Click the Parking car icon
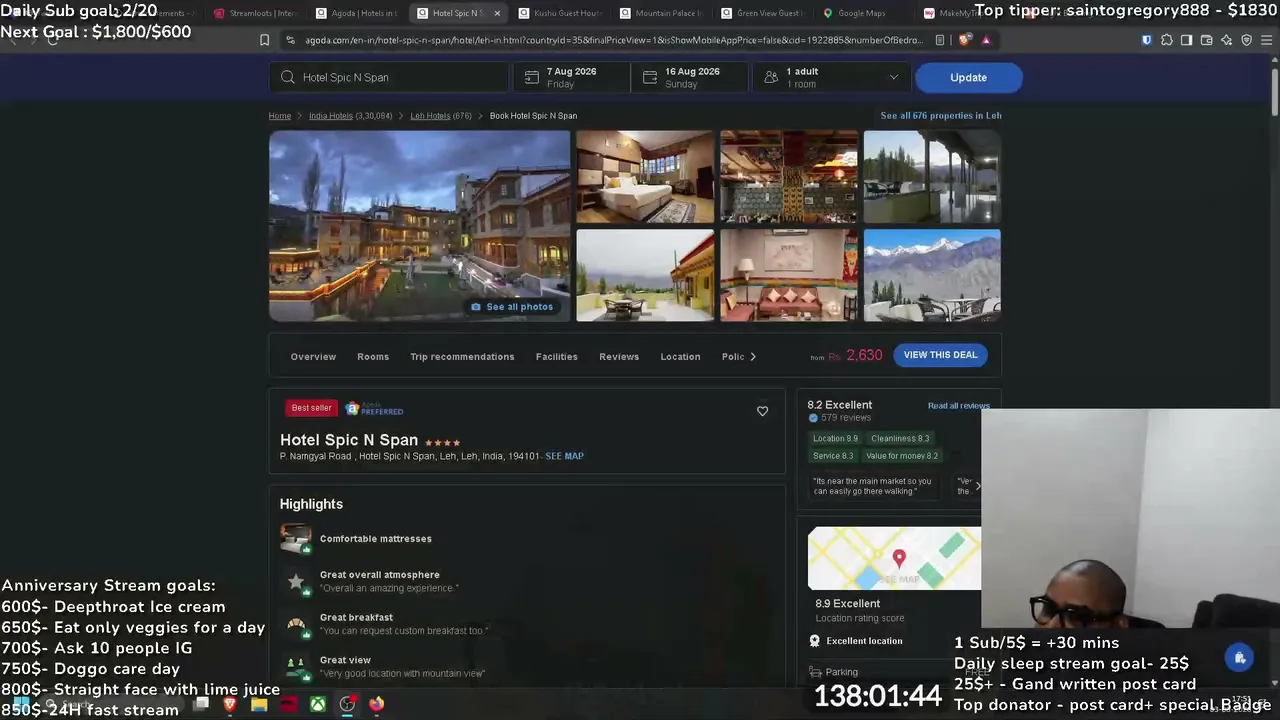 click(x=814, y=672)
